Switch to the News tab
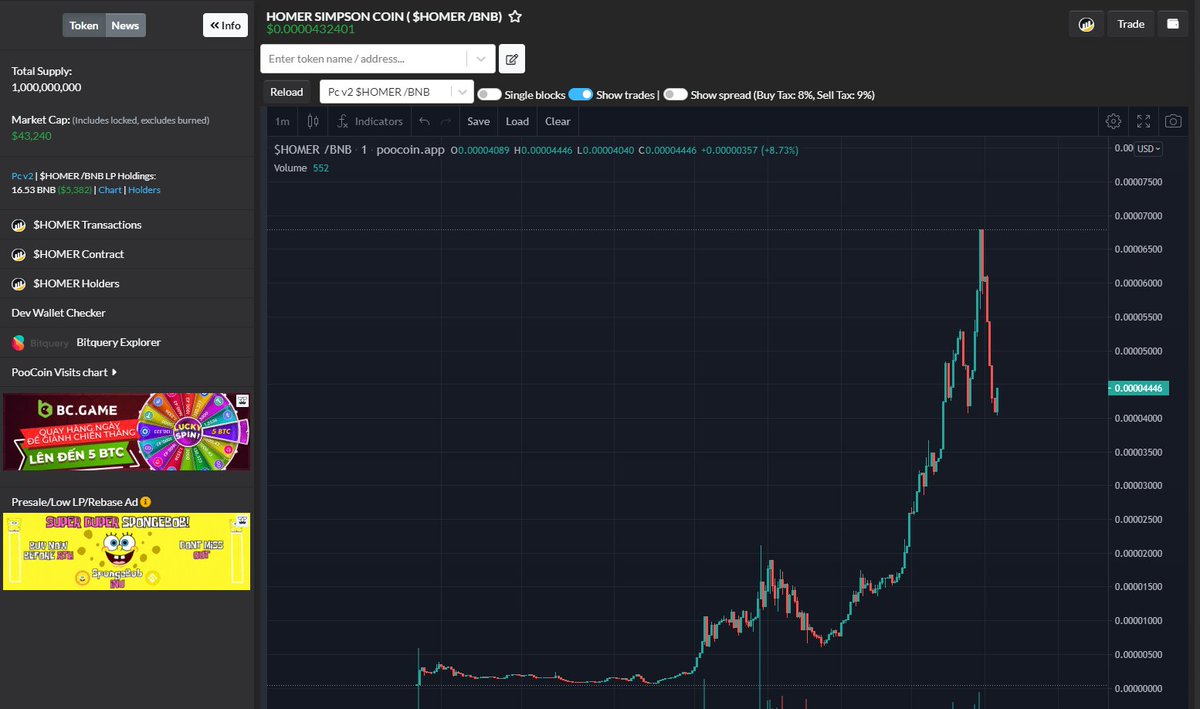Screen dimensions: 1200x709 [x=125, y=25]
